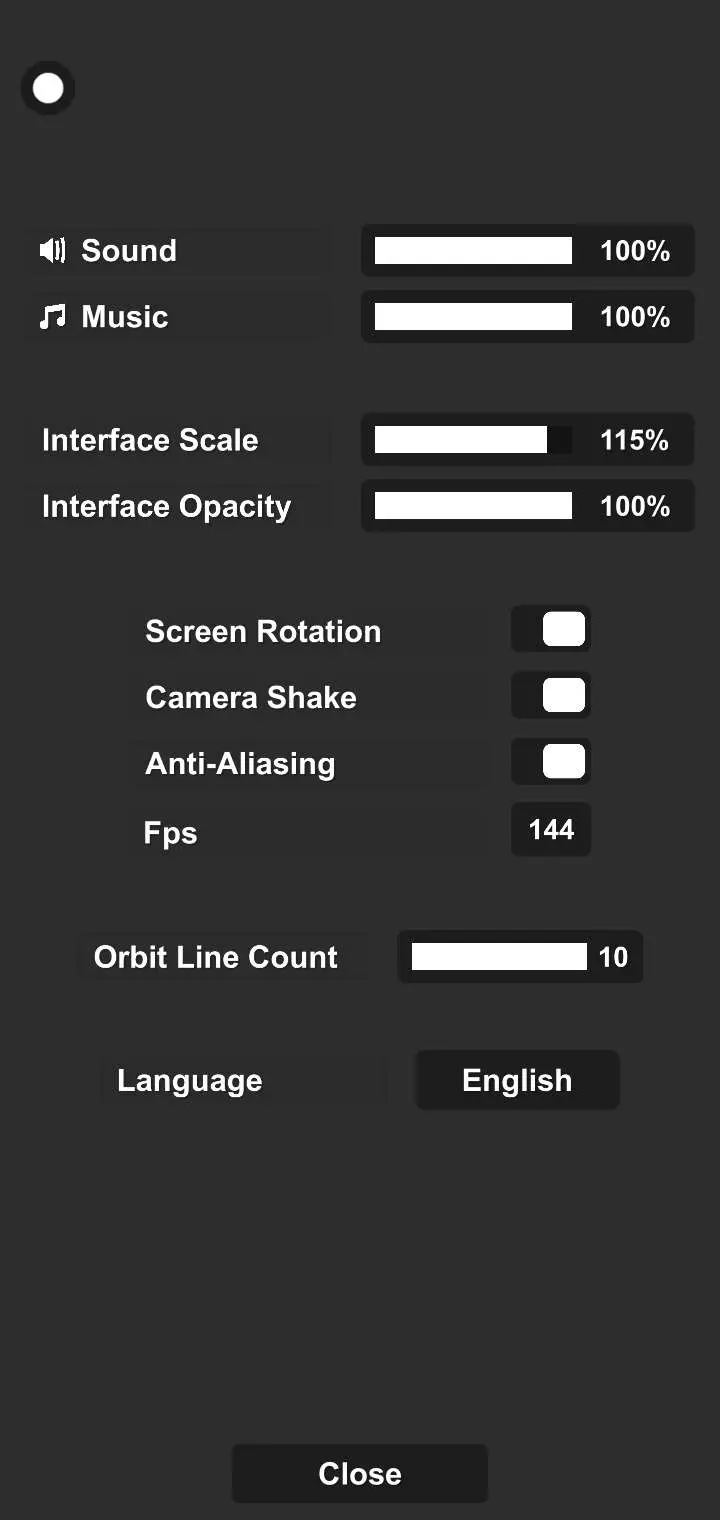
Task: Disable the Camera Shake toggle
Action: [x=551, y=696]
